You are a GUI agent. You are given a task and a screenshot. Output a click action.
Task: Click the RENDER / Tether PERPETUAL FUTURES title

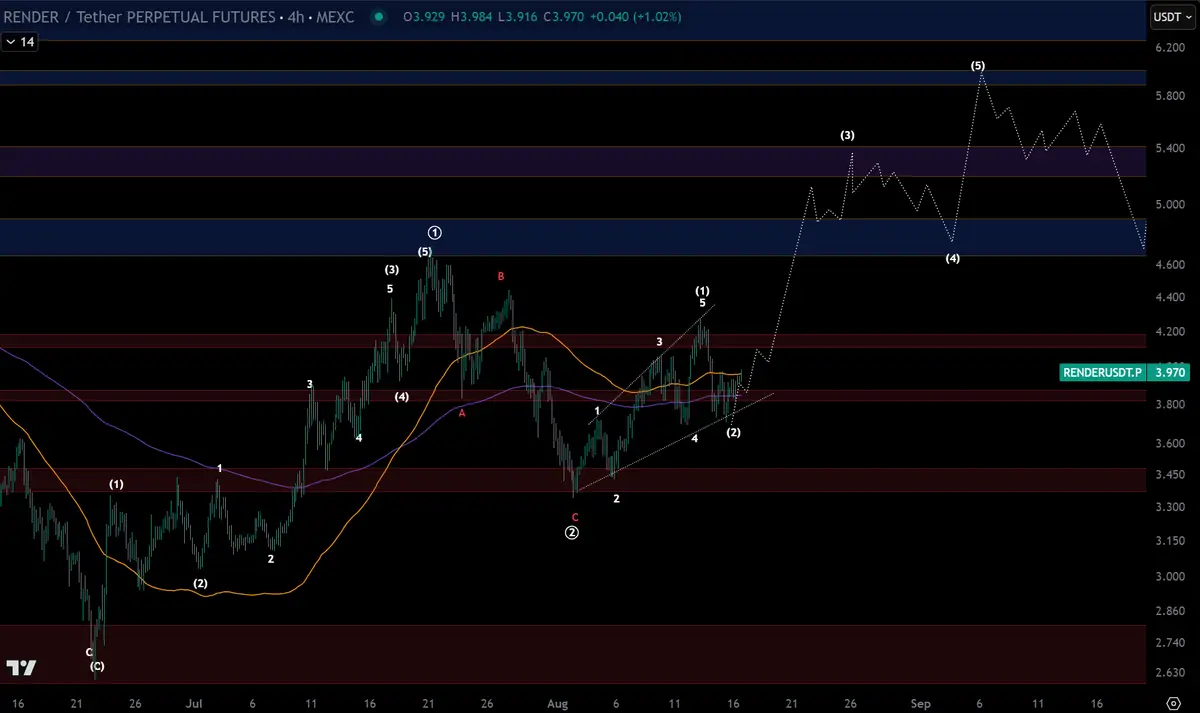point(140,17)
